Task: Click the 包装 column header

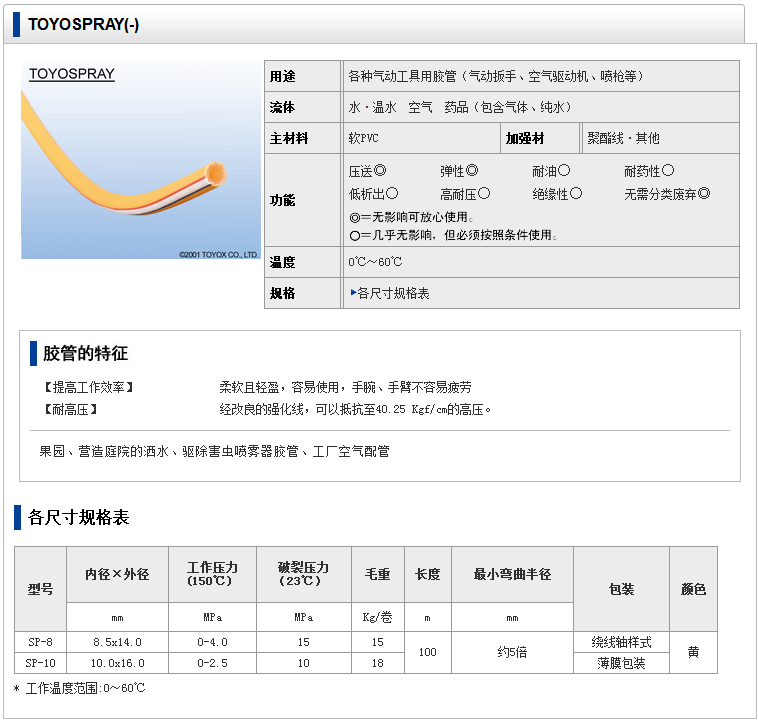Action: coord(622,589)
